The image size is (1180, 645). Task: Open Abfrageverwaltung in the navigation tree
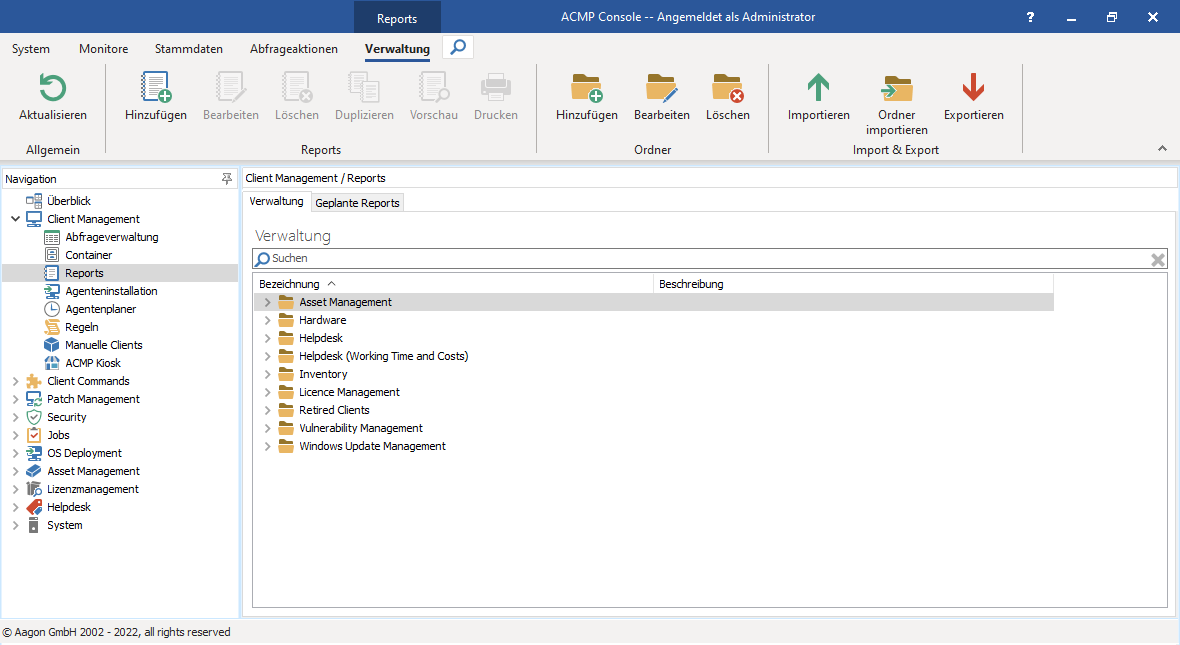(x=112, y=237)
